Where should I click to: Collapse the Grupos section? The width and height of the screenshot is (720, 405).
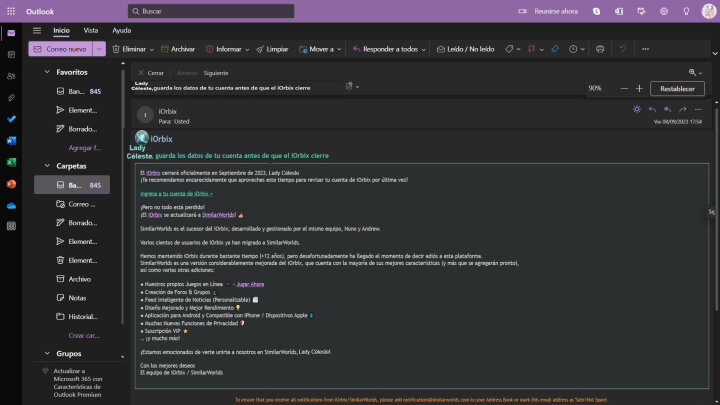click(x=47, y=354)
